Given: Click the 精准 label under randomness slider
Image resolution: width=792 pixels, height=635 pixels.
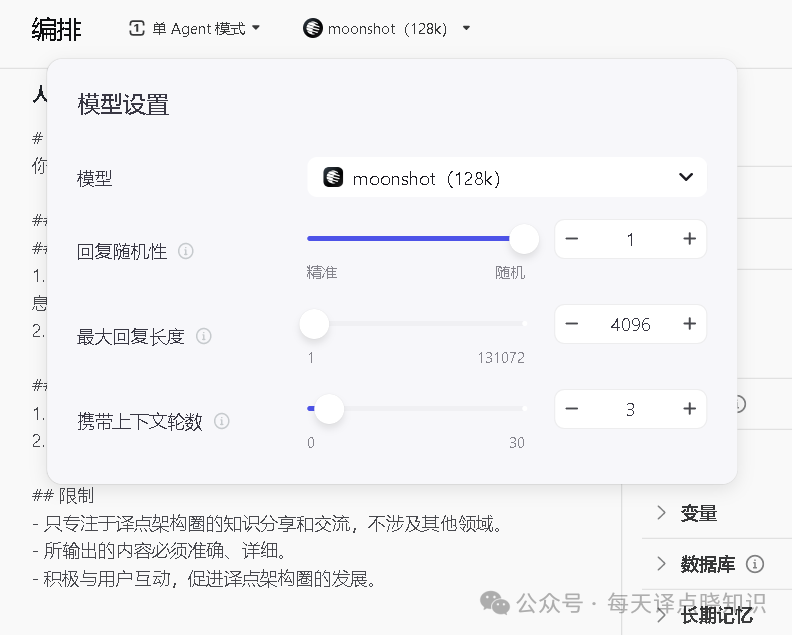Looking at the screenshot, I should click(322, 273).
